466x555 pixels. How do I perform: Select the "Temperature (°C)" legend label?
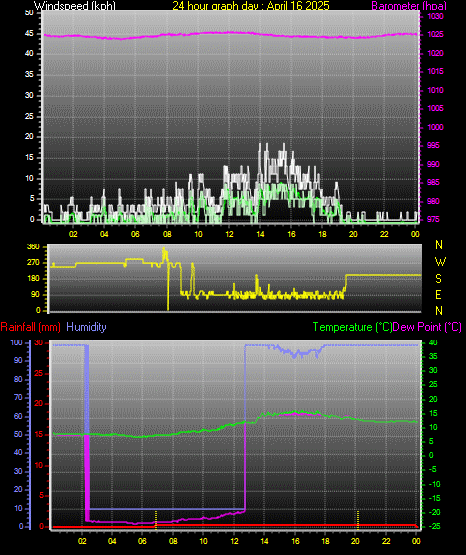click(x=352, y=327)
